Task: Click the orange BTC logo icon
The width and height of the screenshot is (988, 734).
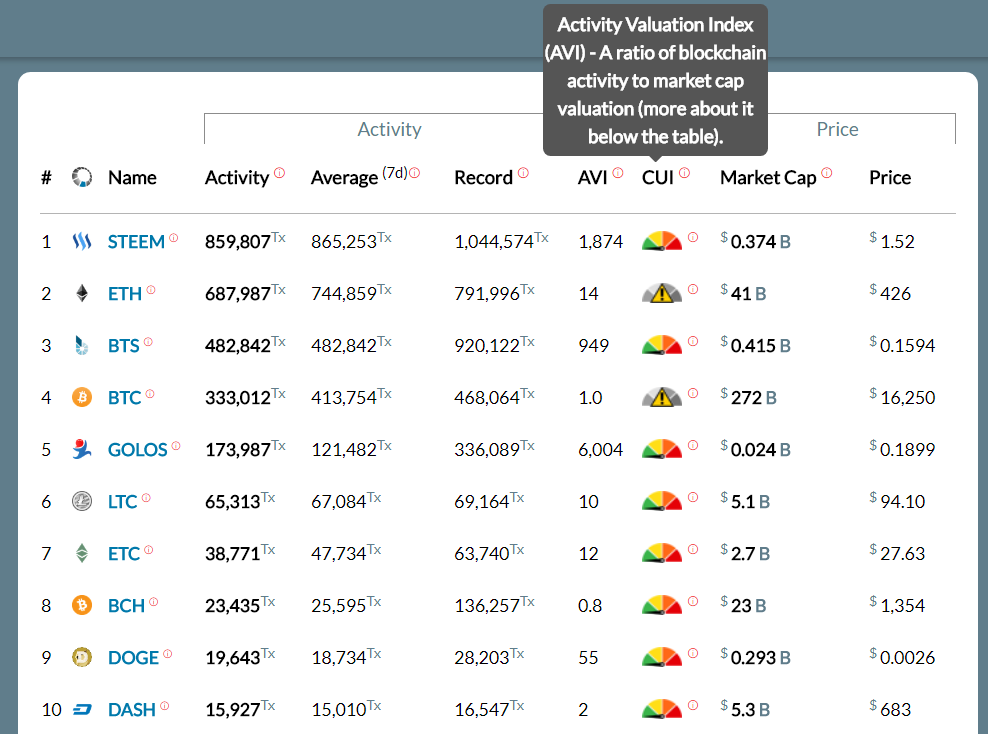Action: (82, 398)
